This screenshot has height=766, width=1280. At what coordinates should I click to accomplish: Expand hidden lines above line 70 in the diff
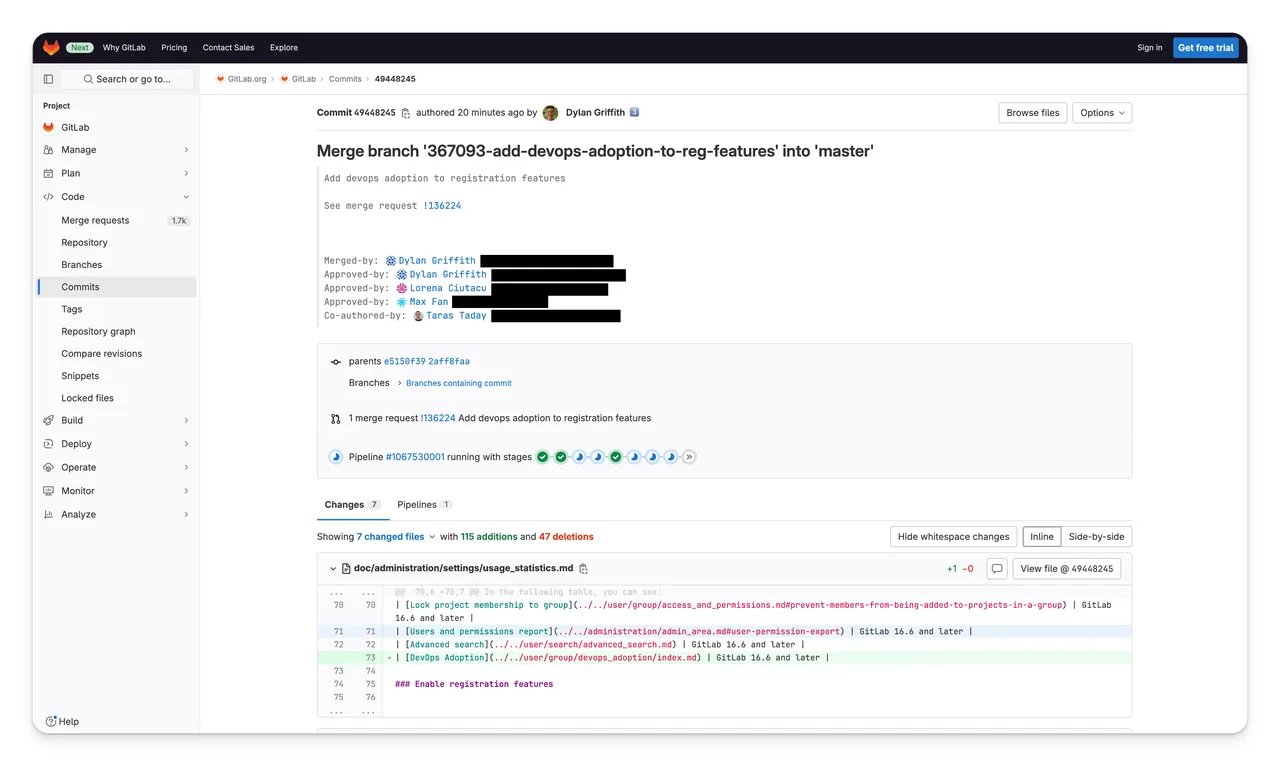[350, 592]
